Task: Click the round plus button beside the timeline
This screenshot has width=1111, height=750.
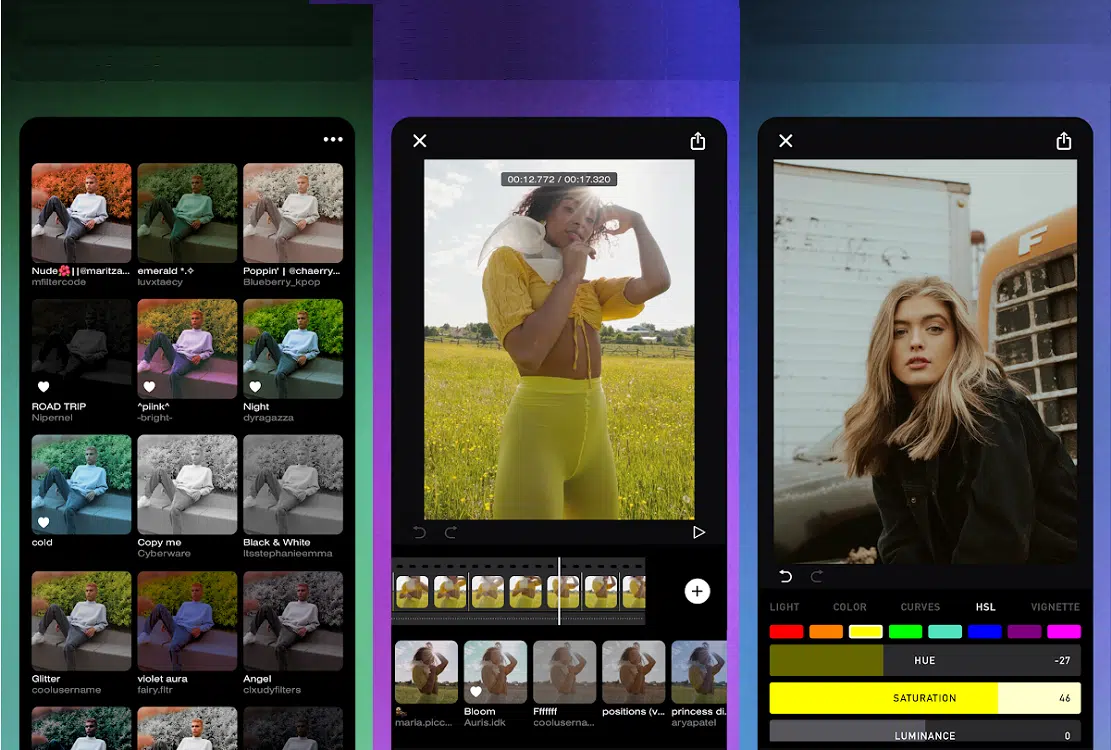Action: [x=697, y=591]
